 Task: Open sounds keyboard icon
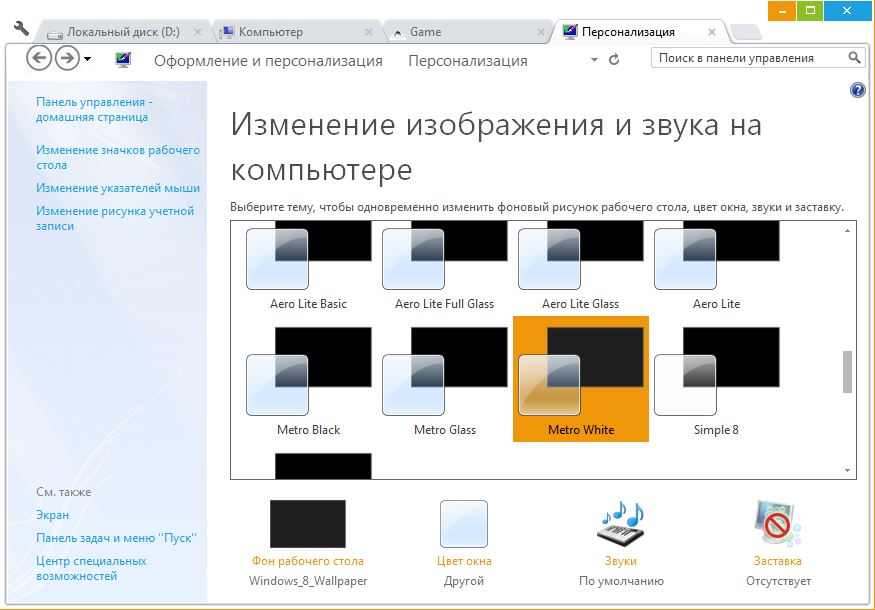point(621,523)
